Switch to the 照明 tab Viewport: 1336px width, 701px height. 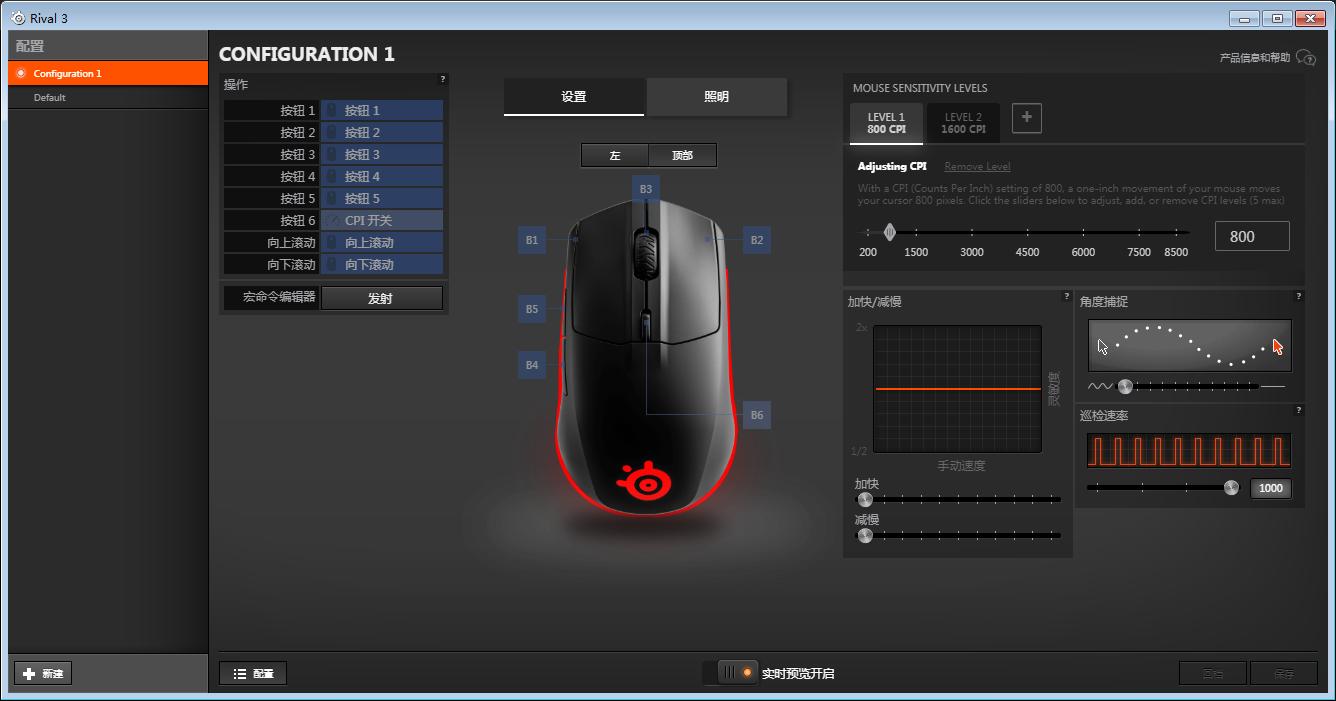(x=716, y=97)
